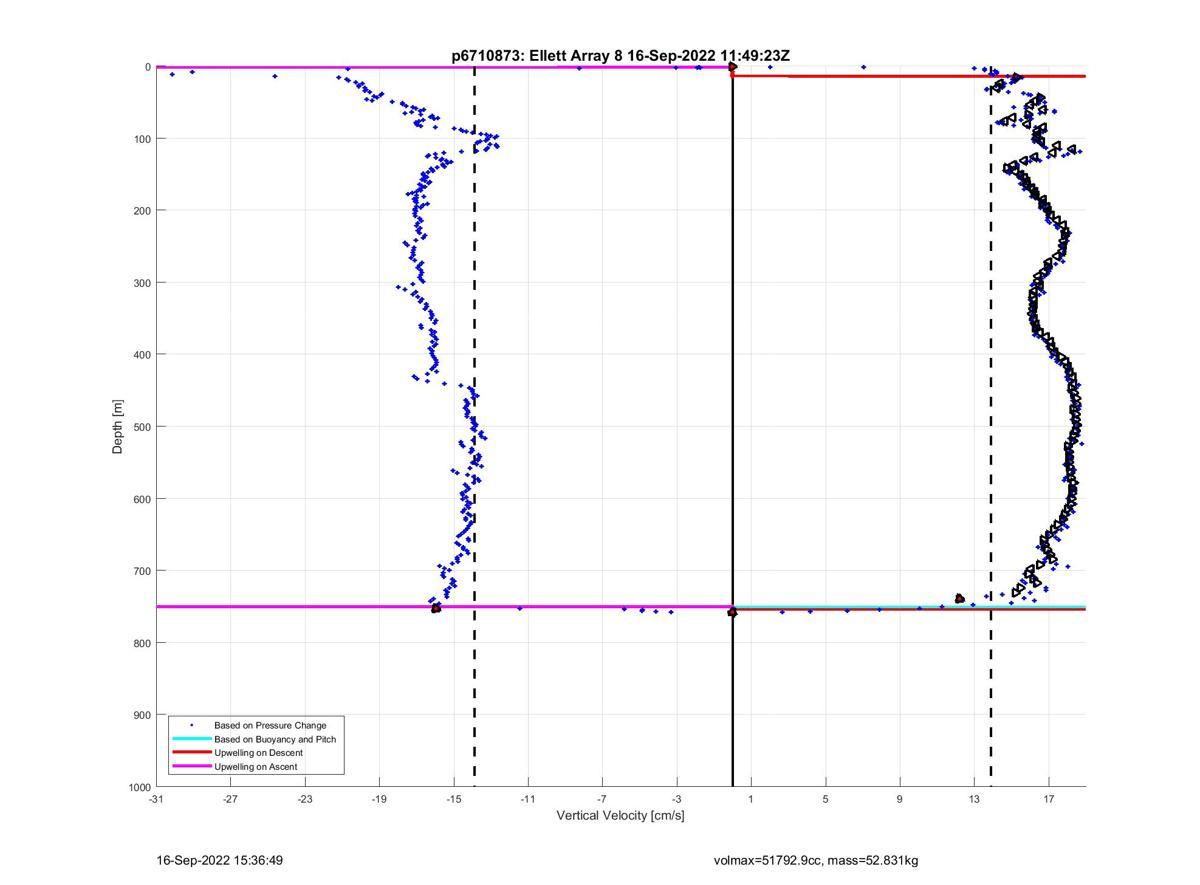This screenshot has height=885, width=1200.
Task: Click the x-axis tick label -31
Action: 156,799
